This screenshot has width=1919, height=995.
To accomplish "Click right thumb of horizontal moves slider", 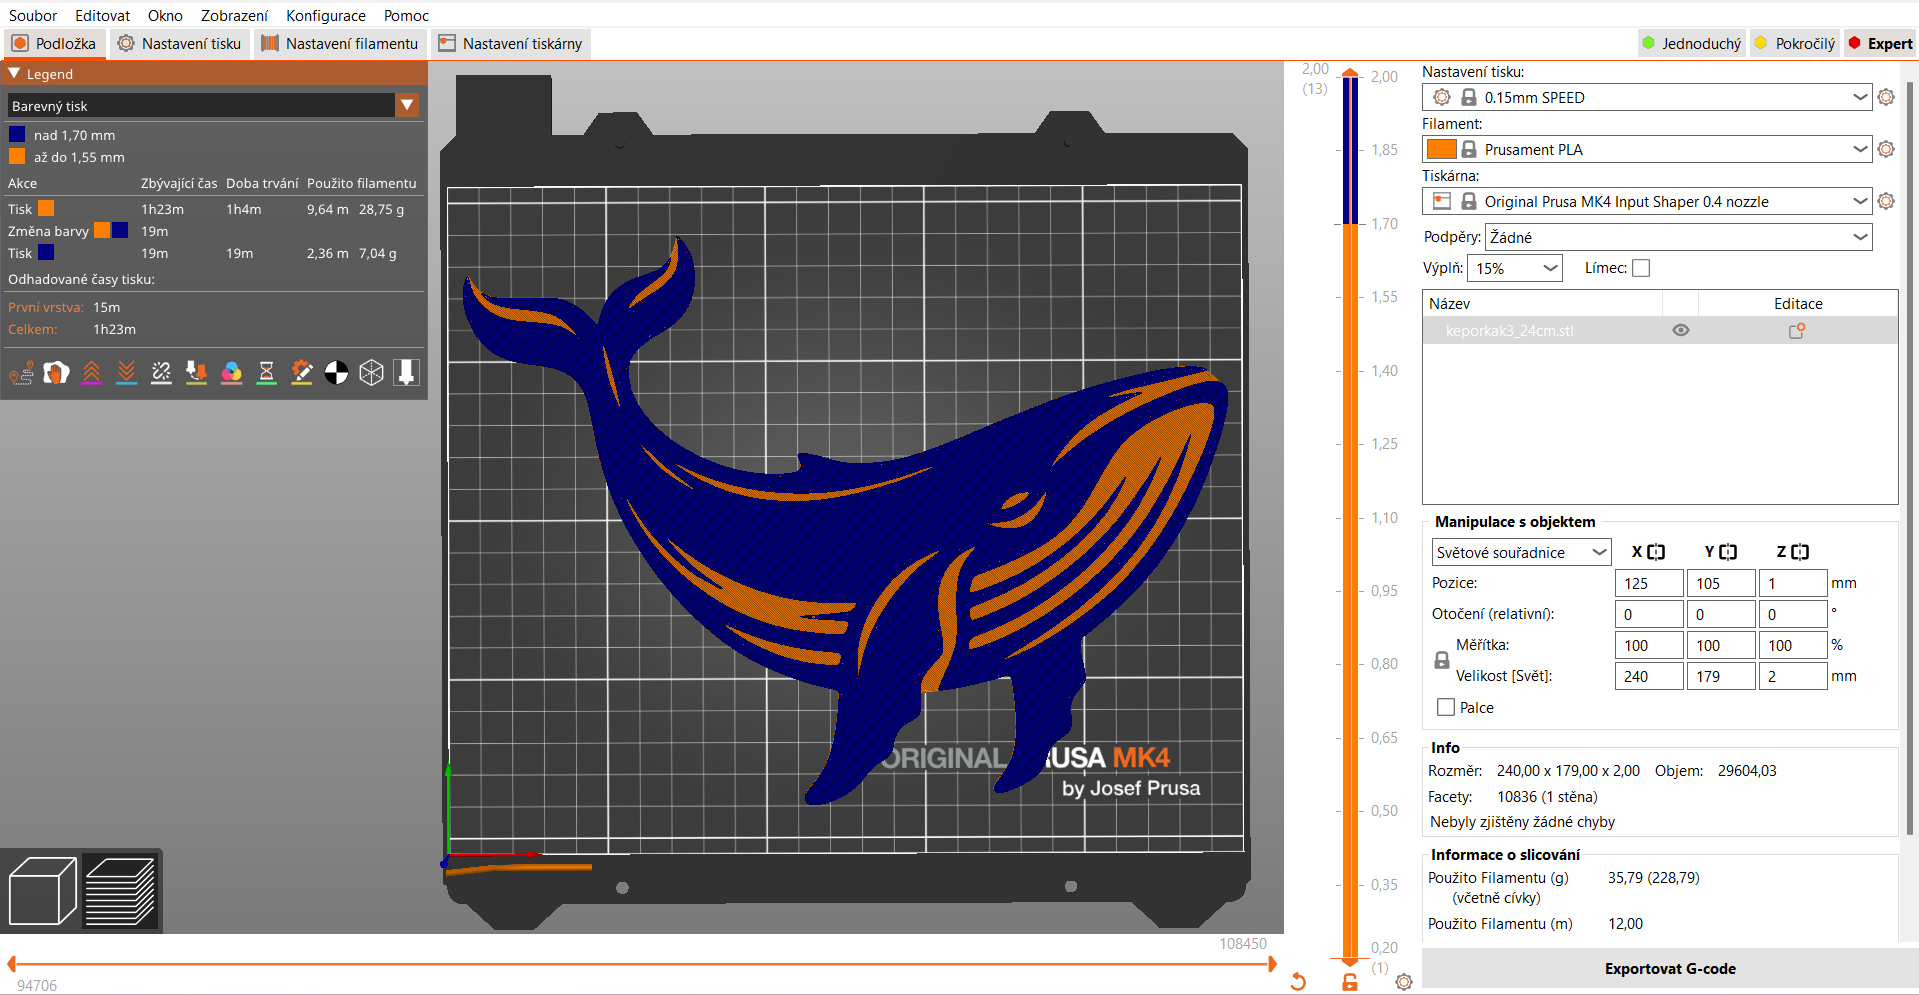I will coord(1272,964).
